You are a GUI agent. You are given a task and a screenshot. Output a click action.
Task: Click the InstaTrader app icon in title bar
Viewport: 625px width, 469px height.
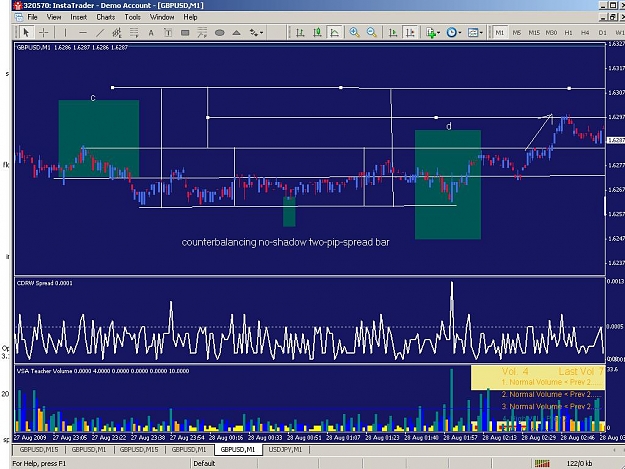click(x=18, y=6)
